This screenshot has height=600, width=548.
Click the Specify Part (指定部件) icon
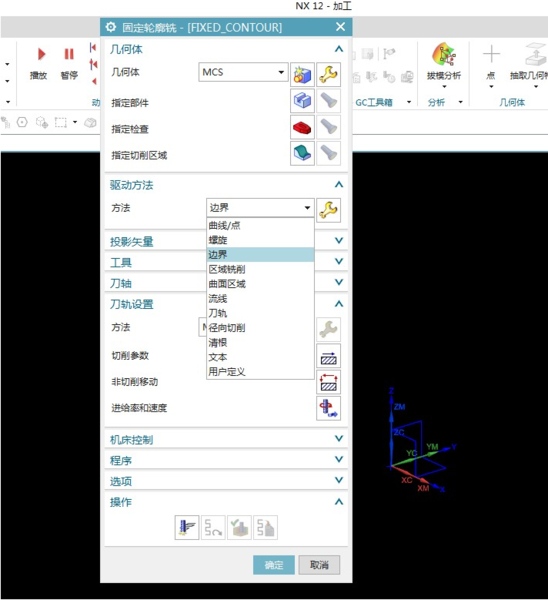click(302, 101)
